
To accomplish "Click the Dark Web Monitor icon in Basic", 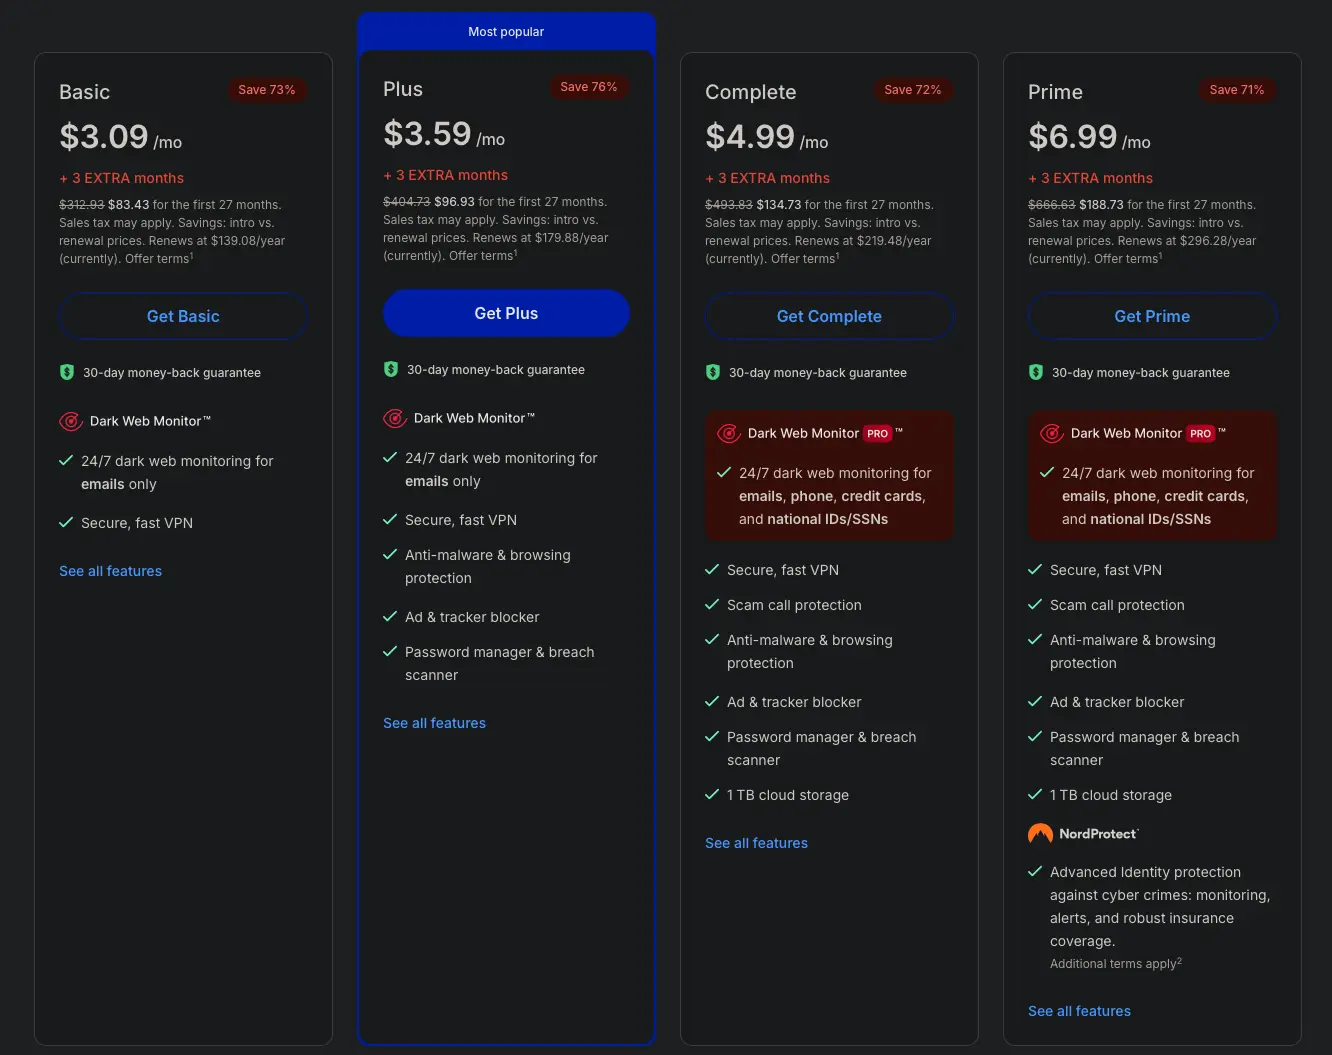I will 71,421.
